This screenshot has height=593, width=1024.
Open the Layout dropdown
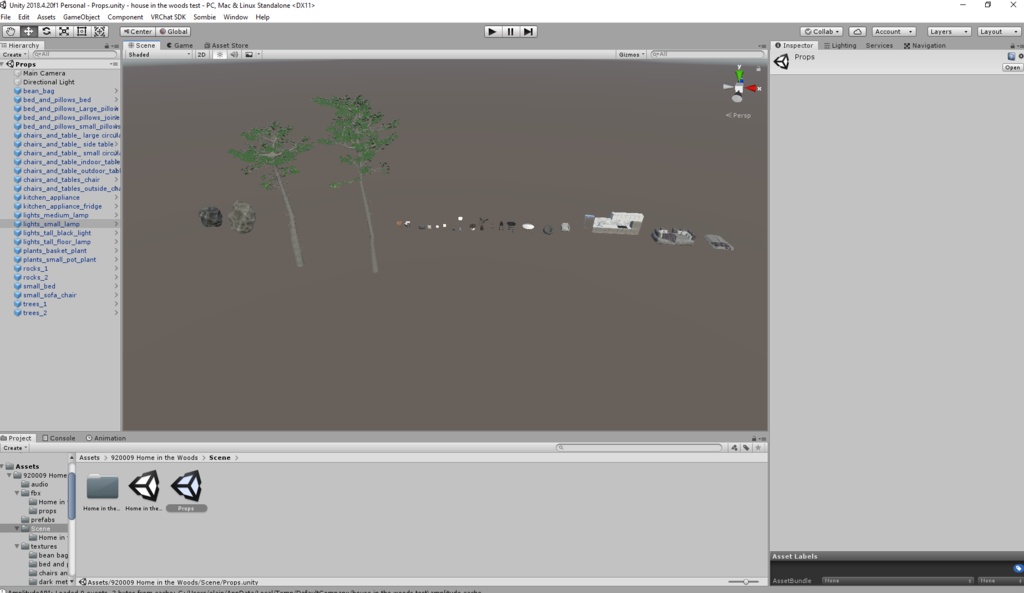click(999, 31)
